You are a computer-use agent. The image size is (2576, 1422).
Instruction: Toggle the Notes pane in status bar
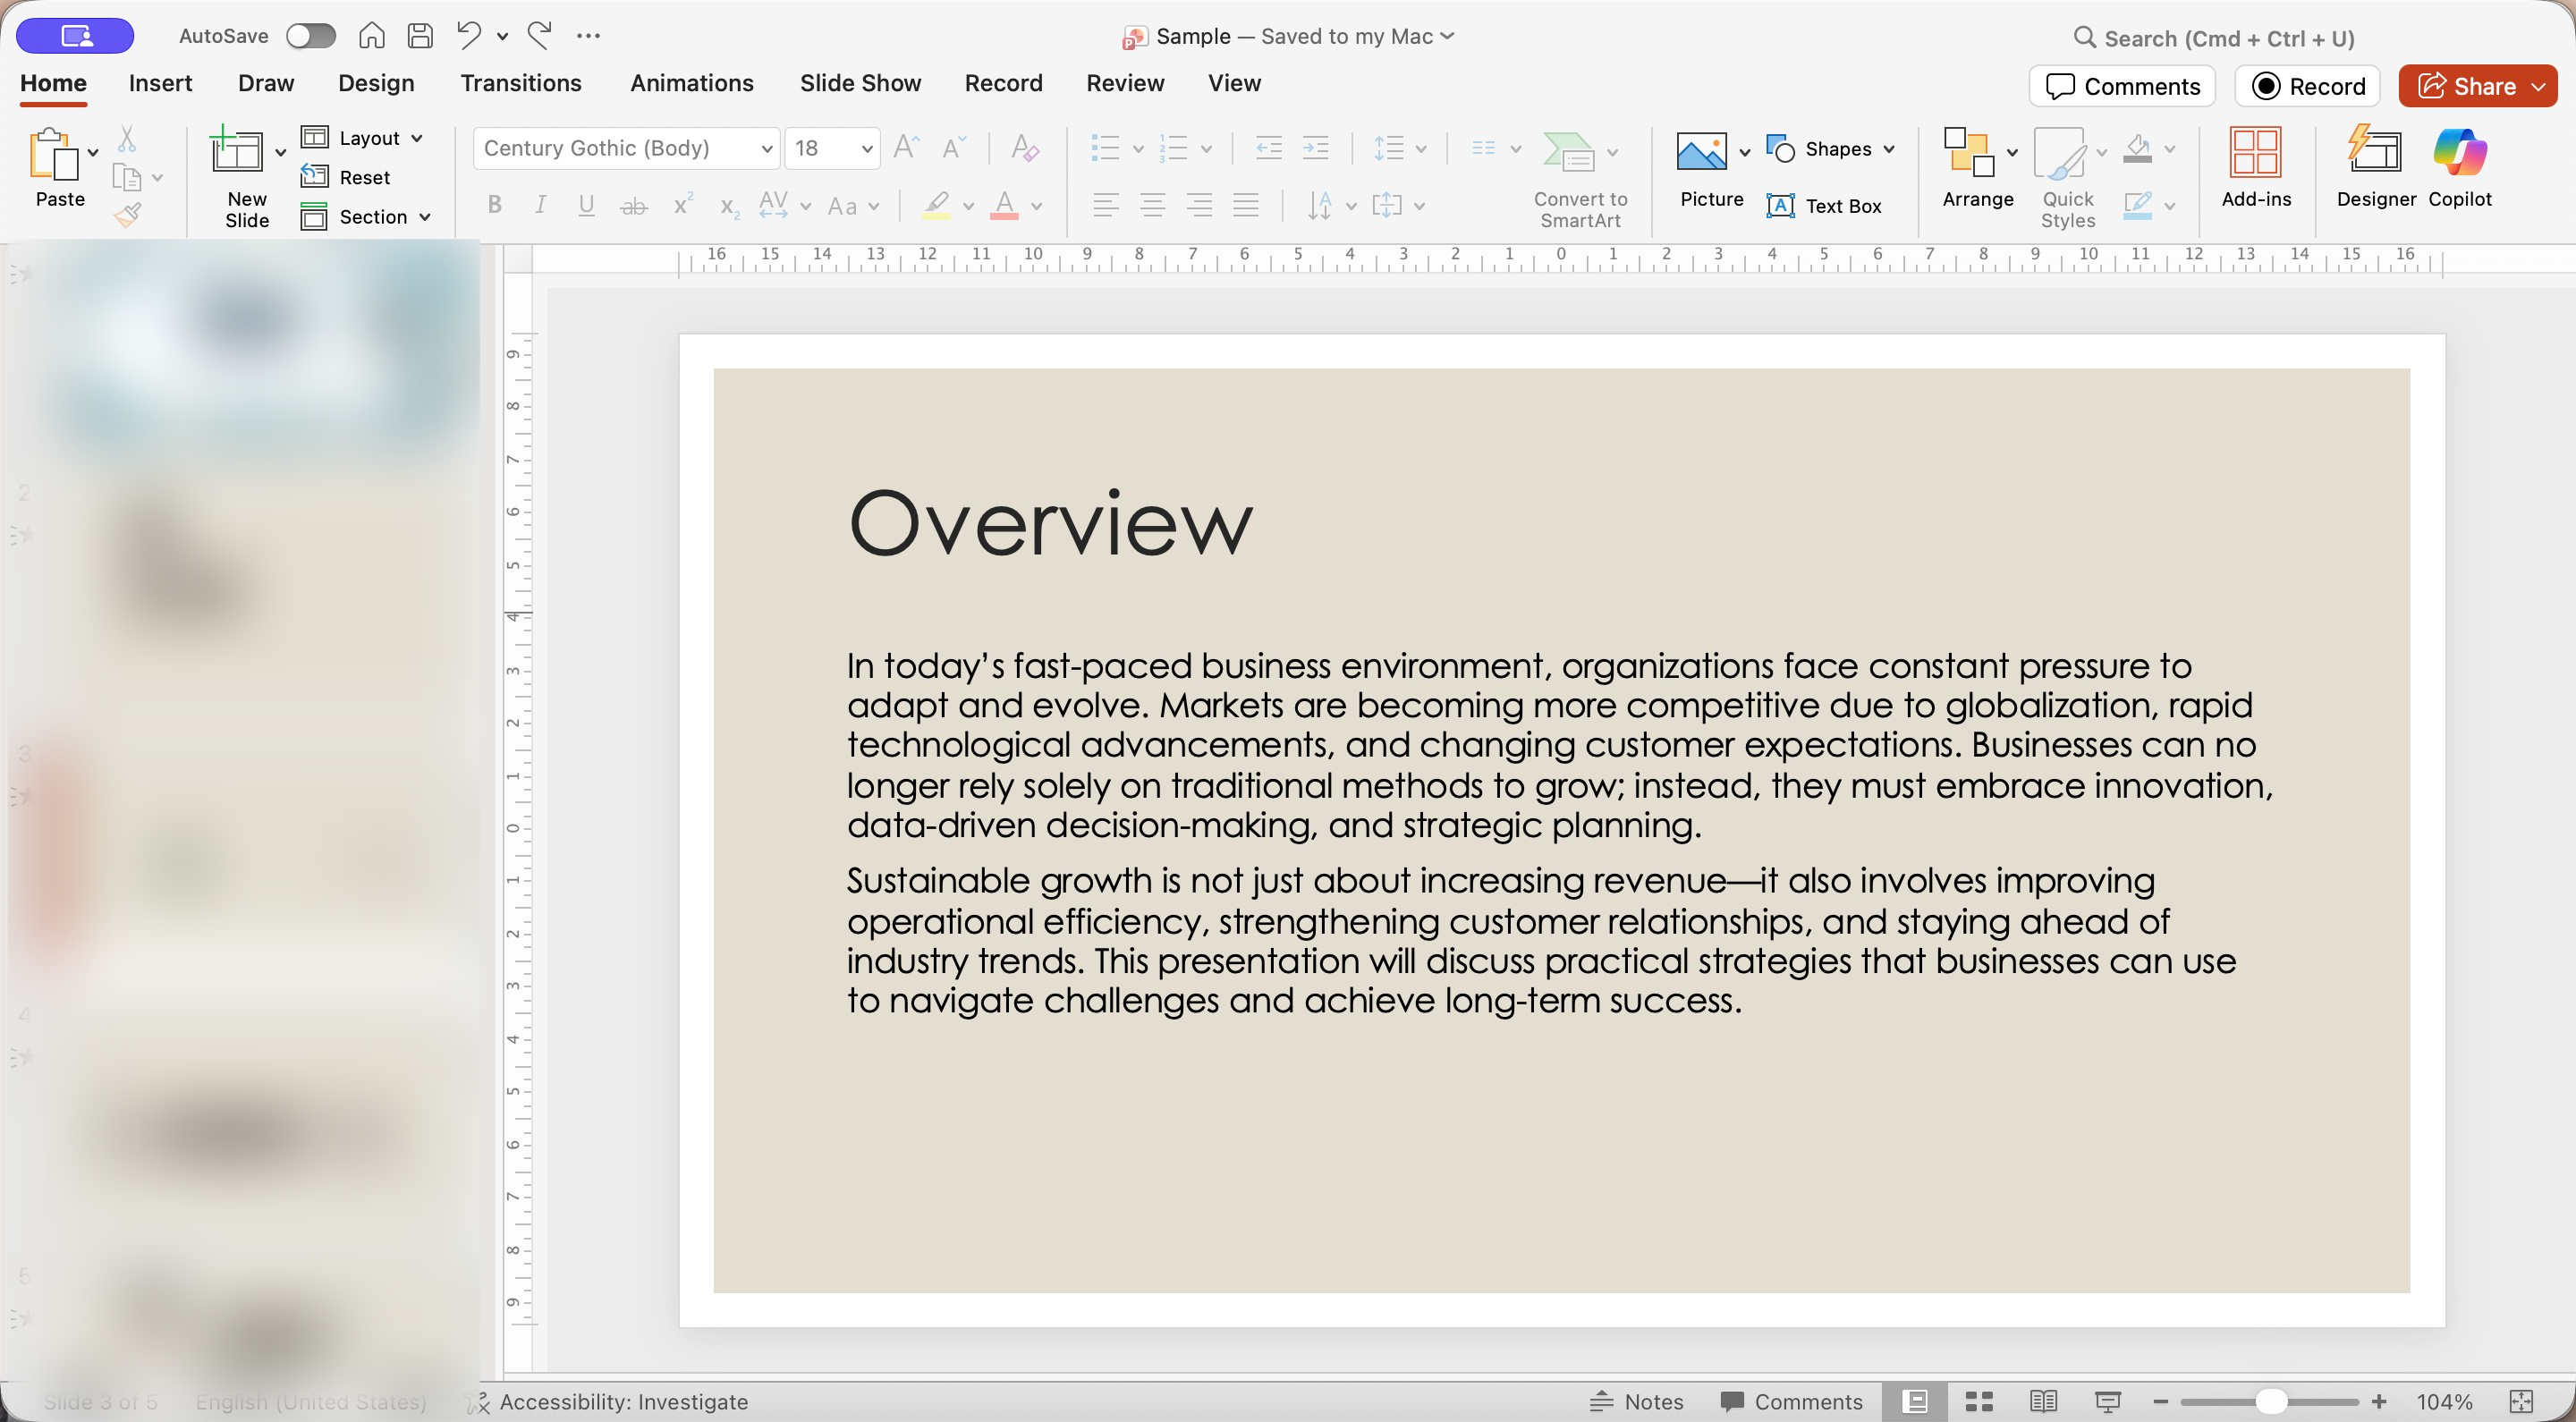tap(1637, 1401)
